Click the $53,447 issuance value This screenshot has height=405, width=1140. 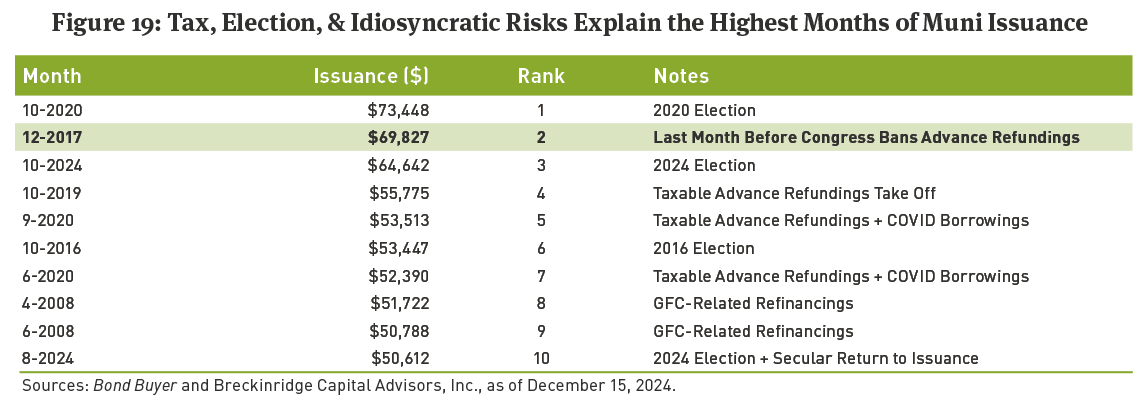[398, 248]
